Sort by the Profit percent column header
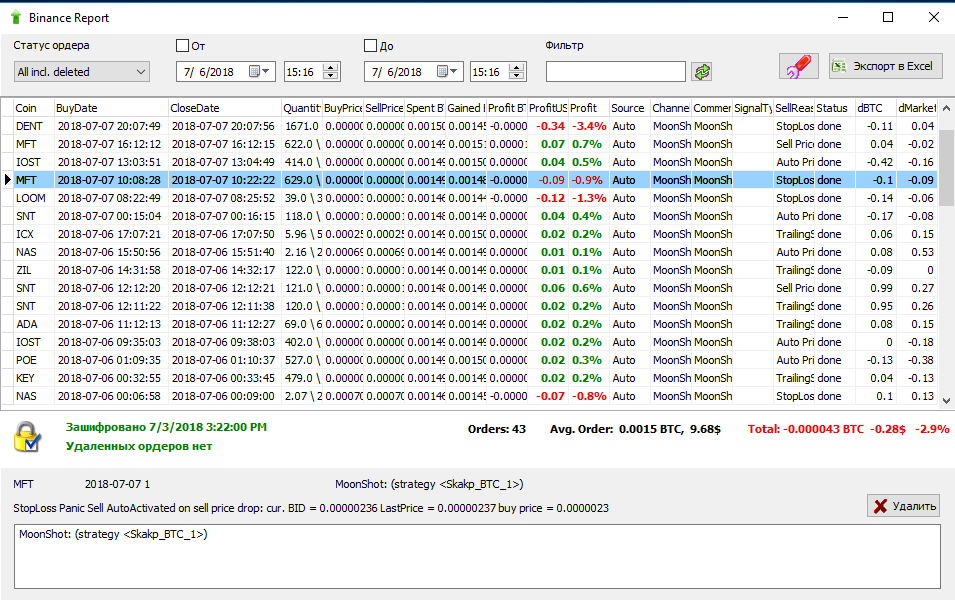The width and height of the screenshot is (955, 600). (588, 108)
